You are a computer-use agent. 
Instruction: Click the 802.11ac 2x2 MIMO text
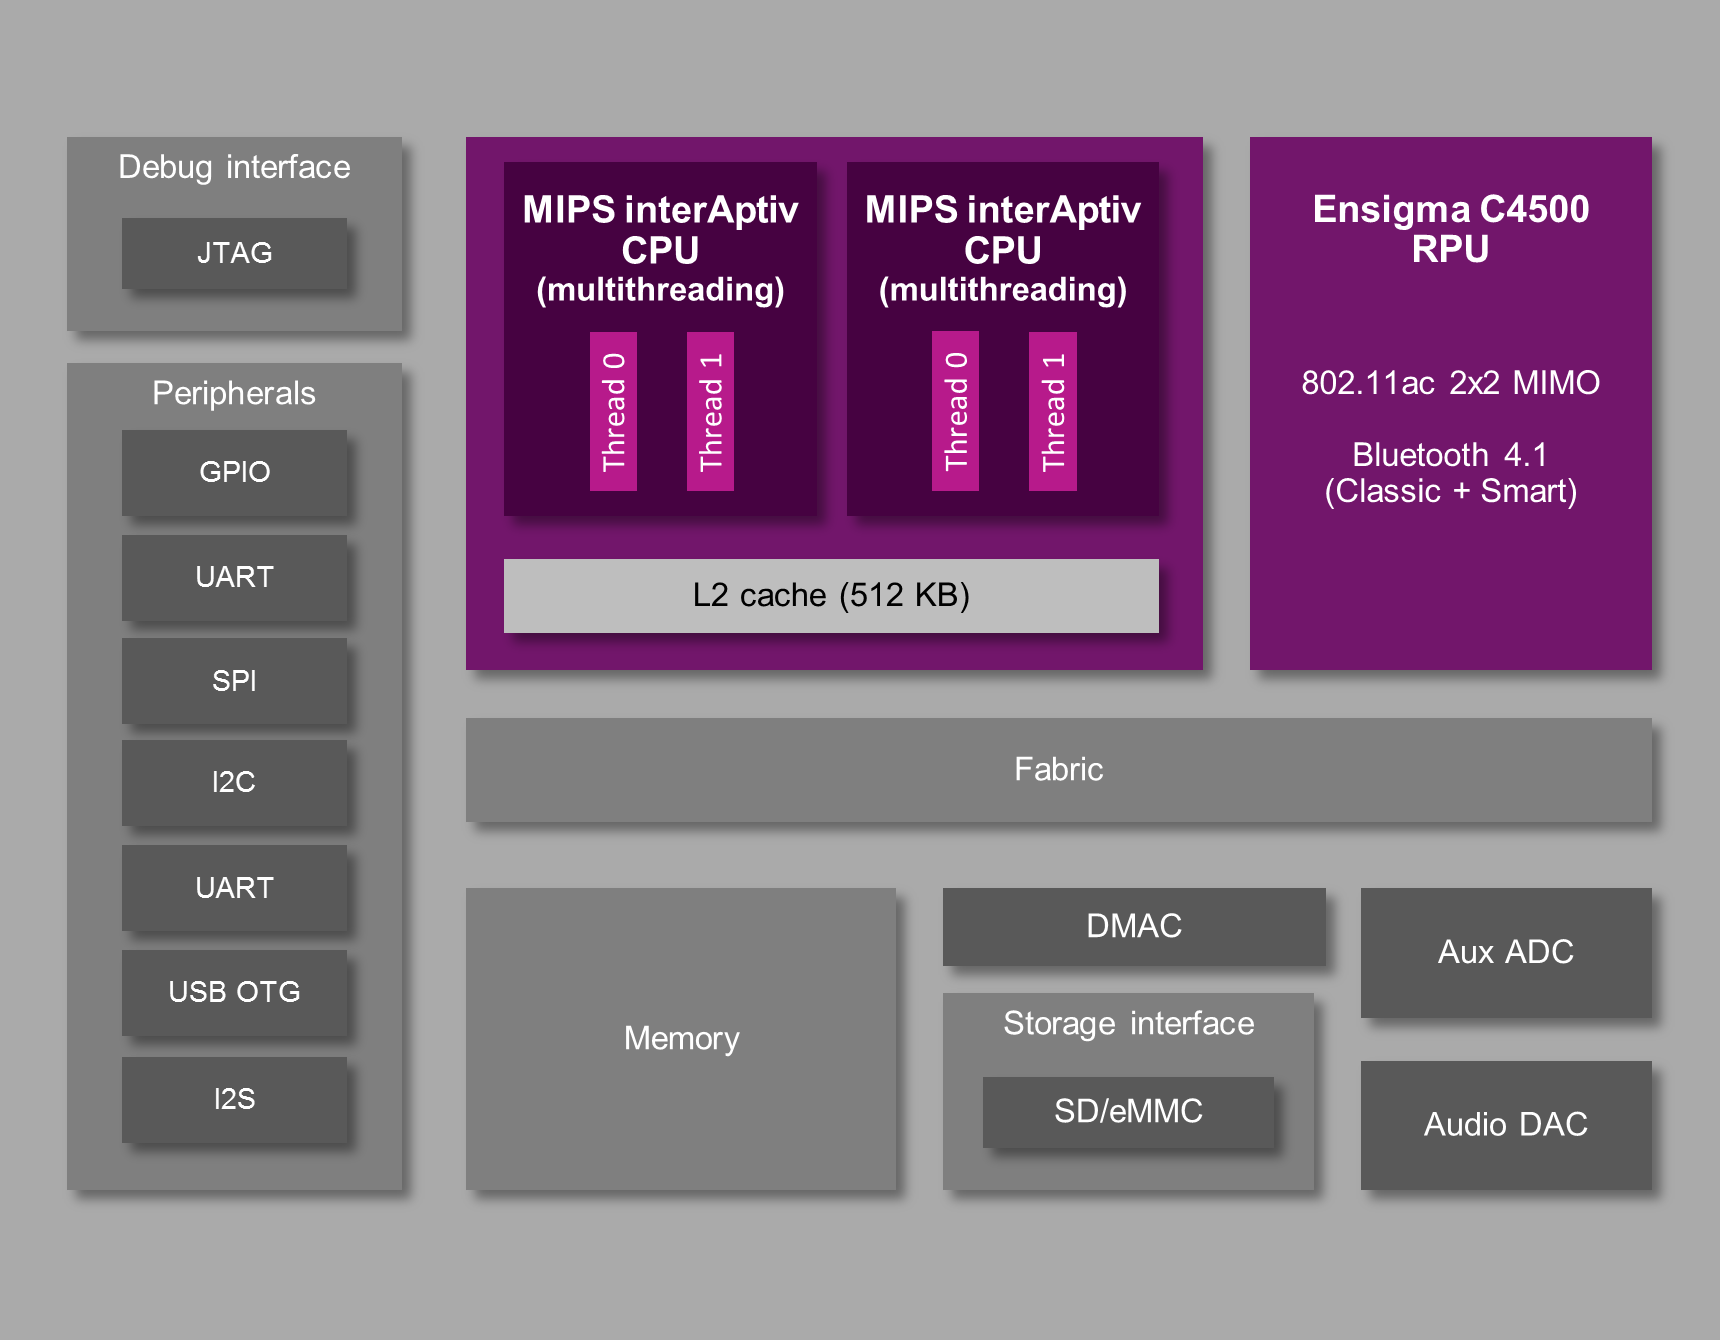click(1450, 383)
